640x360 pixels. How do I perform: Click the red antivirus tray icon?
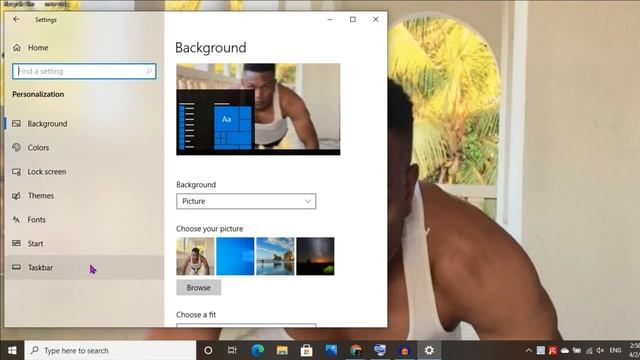[553, 351]
